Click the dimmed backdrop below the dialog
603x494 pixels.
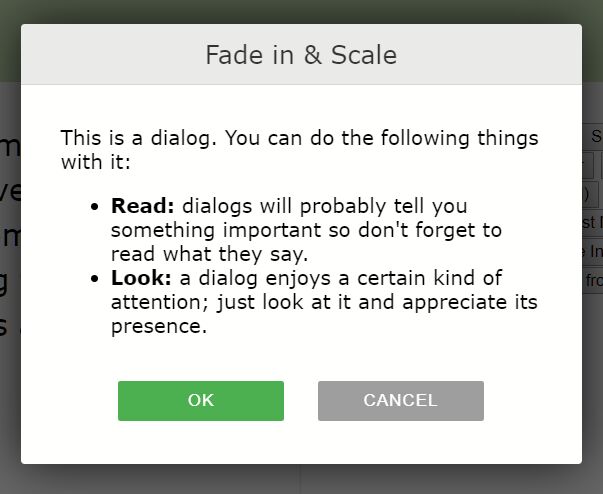click(x=300, y=480)
